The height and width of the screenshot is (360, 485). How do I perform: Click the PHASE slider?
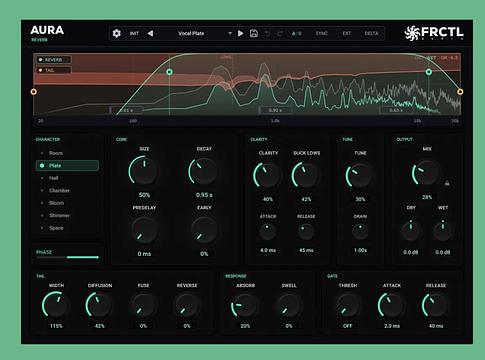pyautogui.click(x=67, y=257)
